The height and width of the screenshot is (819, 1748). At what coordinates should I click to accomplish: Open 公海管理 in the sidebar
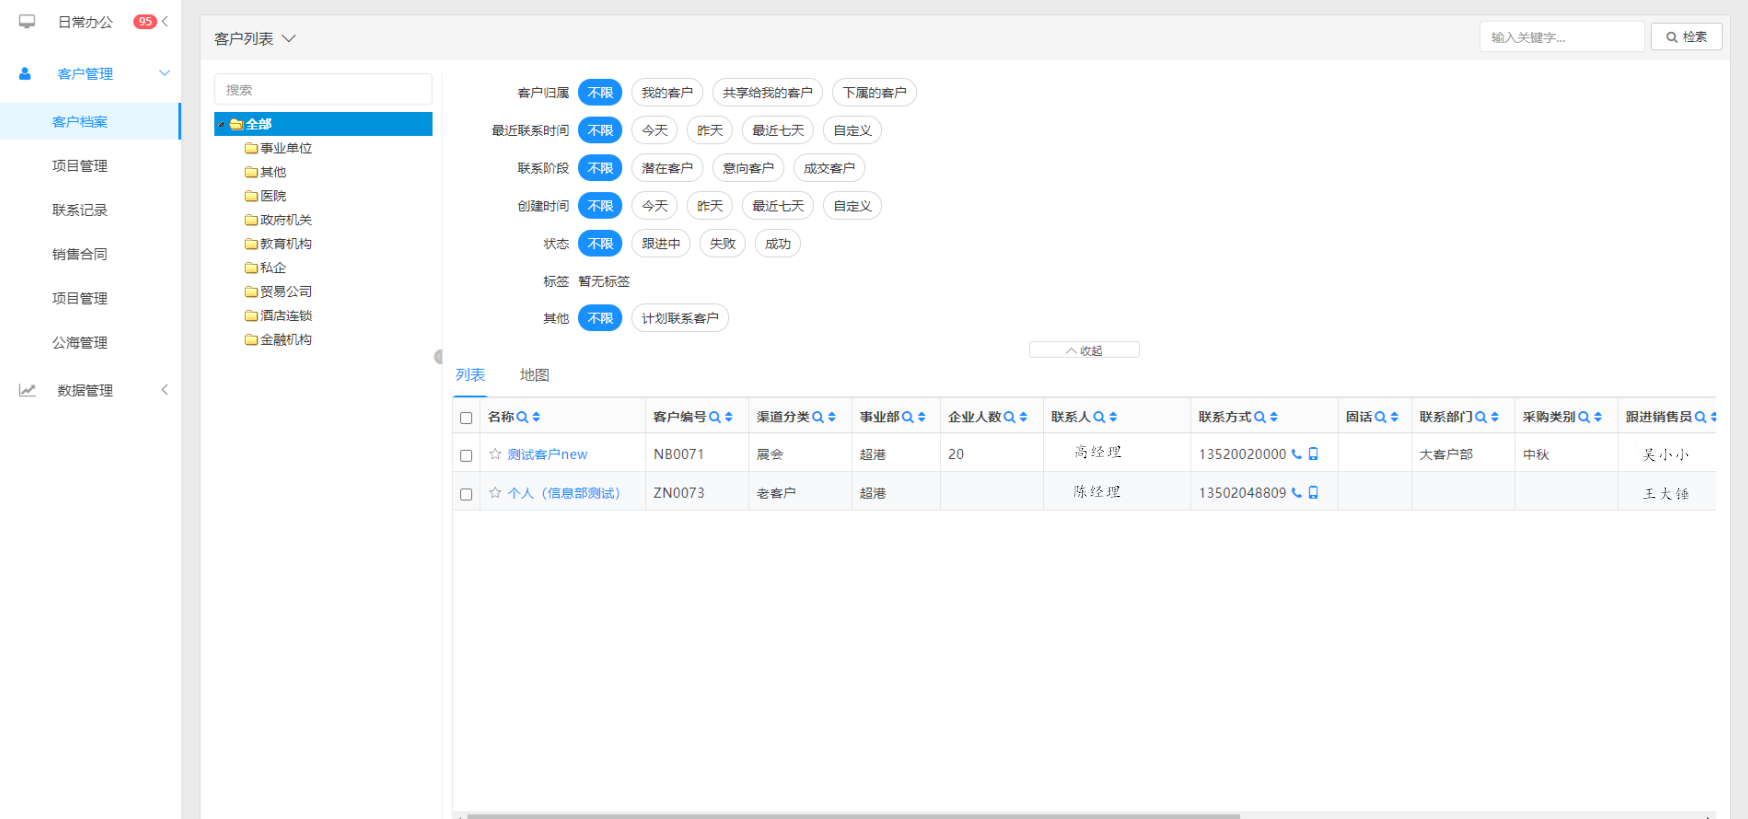click(x=80, y=342)
